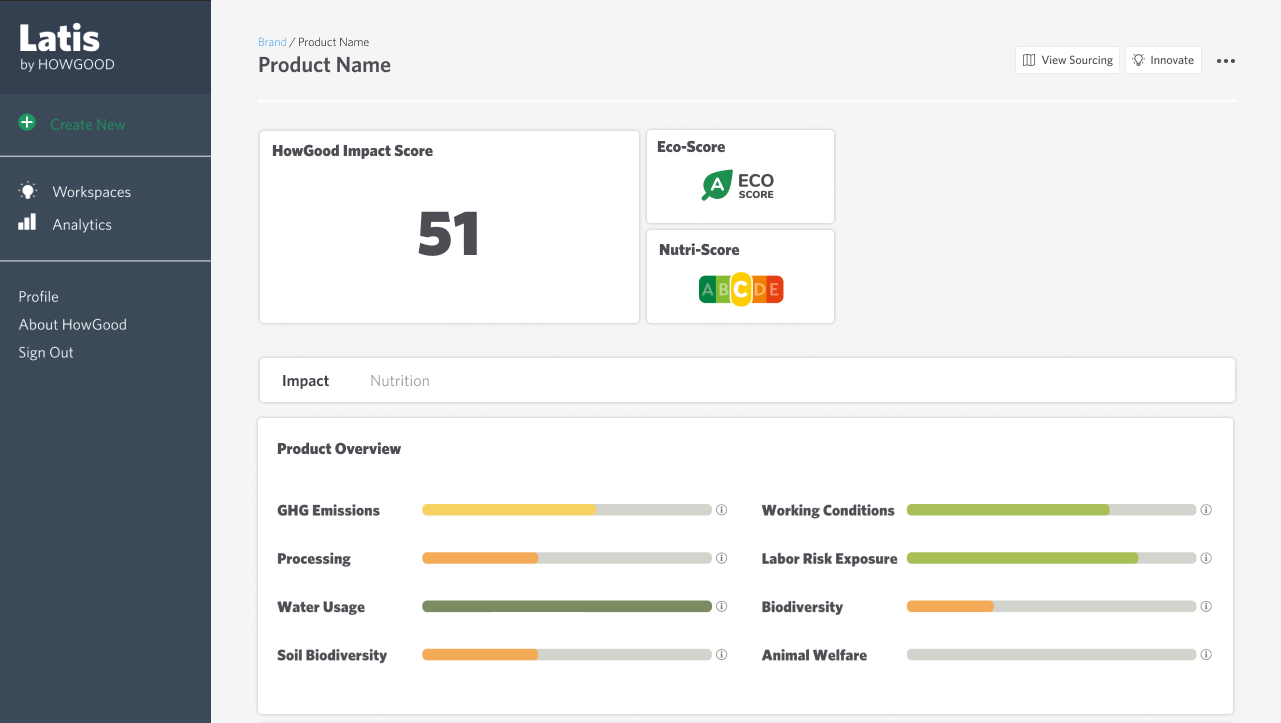The image size is (1281, 723).
Task: Click the Animal Welfare label
Action: 814,656
